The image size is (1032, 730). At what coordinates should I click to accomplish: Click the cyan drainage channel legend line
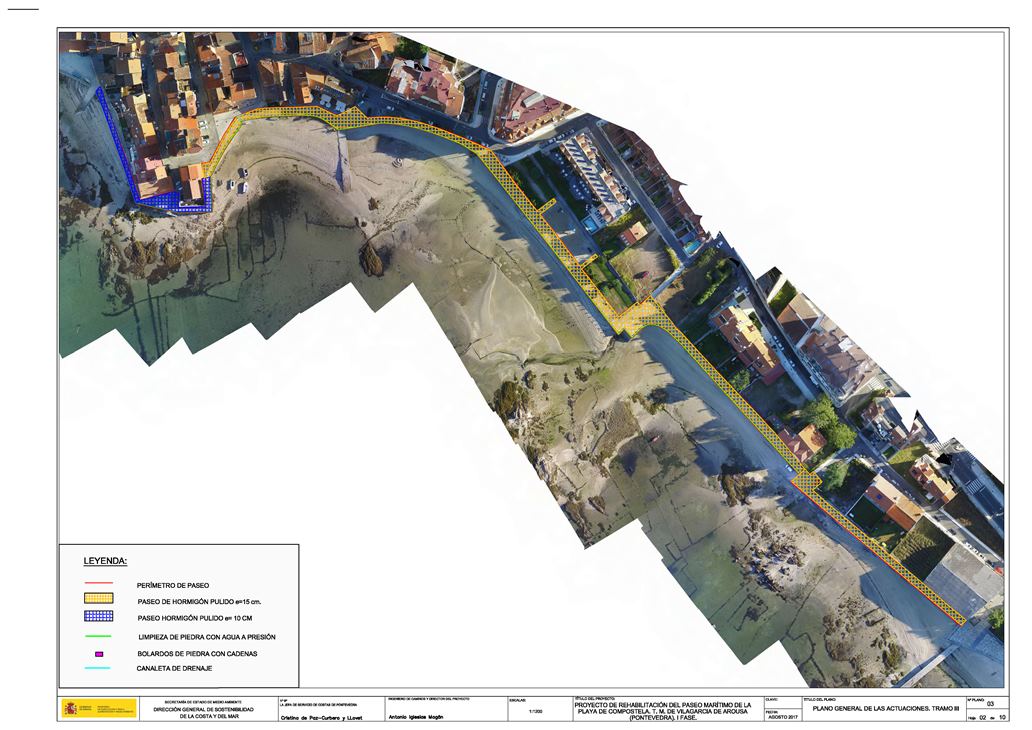(98, 668)
